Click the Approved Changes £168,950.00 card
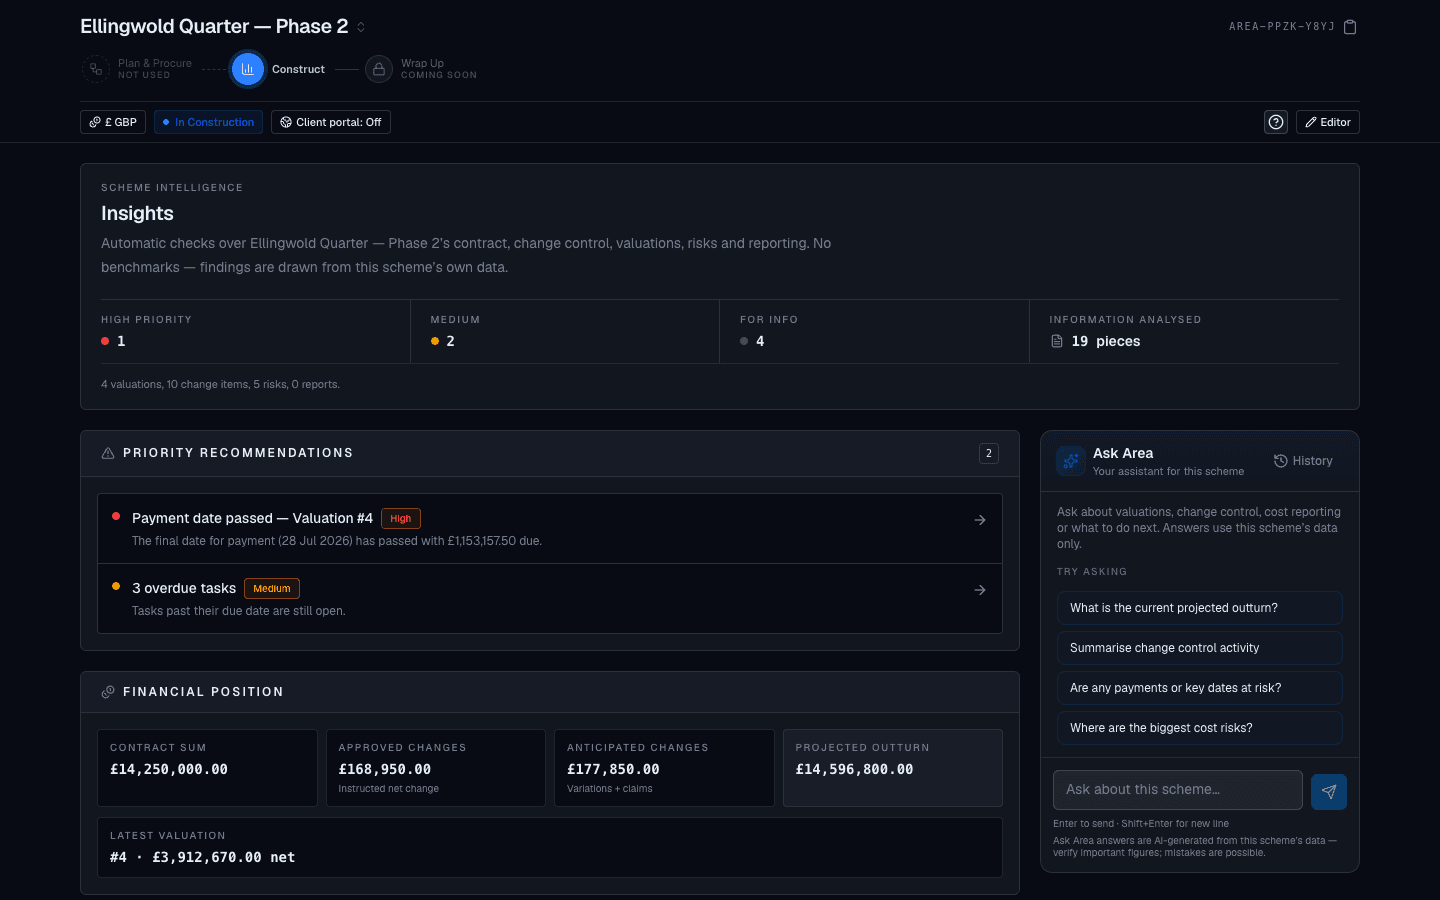 click(436, 768)
